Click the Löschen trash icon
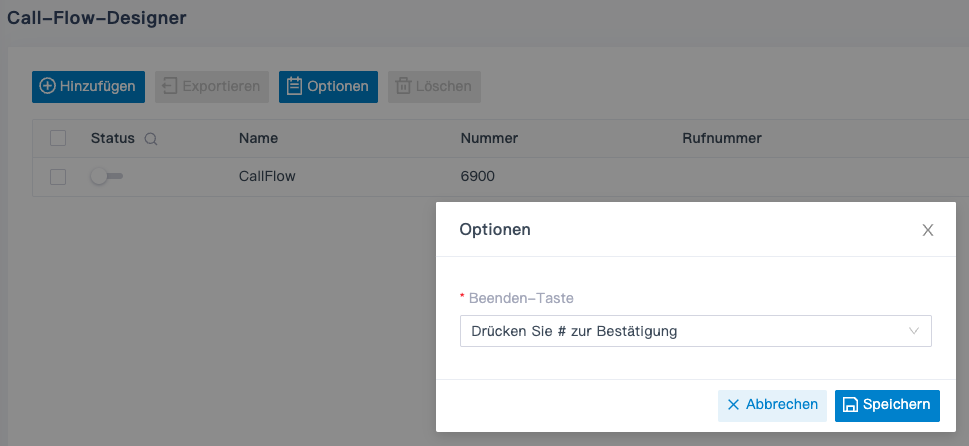Screen dimensions: 969x446 403,87
